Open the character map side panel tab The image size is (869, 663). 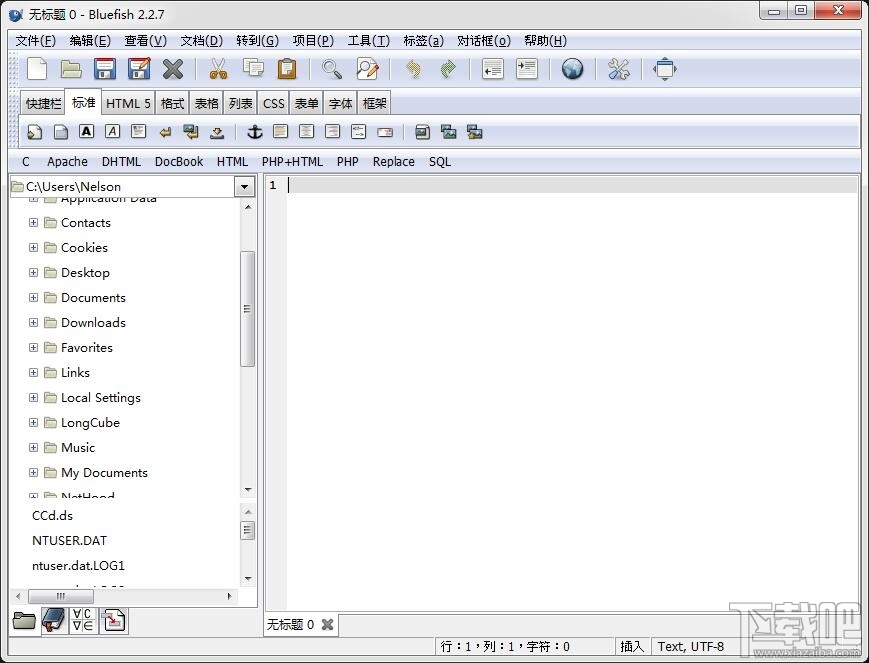tap(84, 621)
